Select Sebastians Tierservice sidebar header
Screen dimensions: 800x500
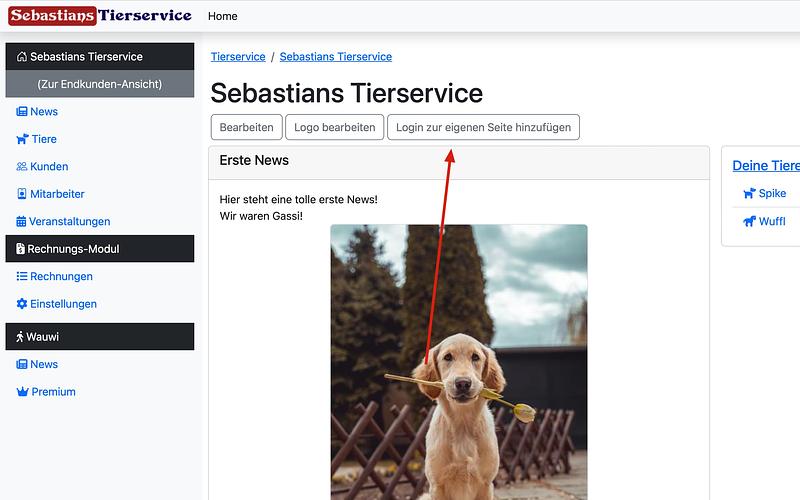[99, 57]
